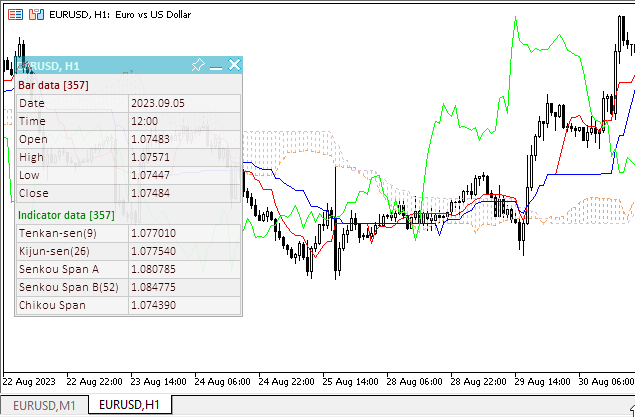Screen dimensions: 635x417
Task: Click the '28 Aug 22:00' time axis label
Action: point(478,382)
